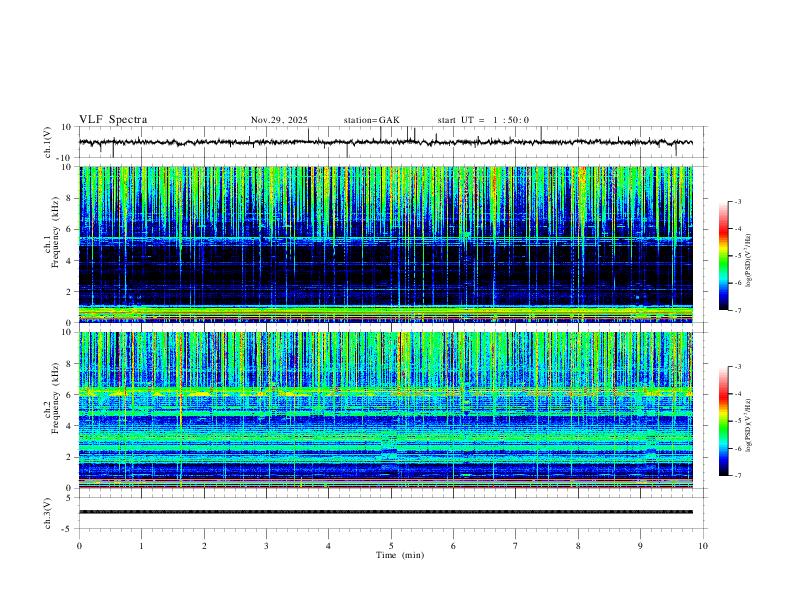The width and height of the screenshot is (792, 612).
Task: Click the ch.3 voltage black band trace
Action: [x=386, y=512]
